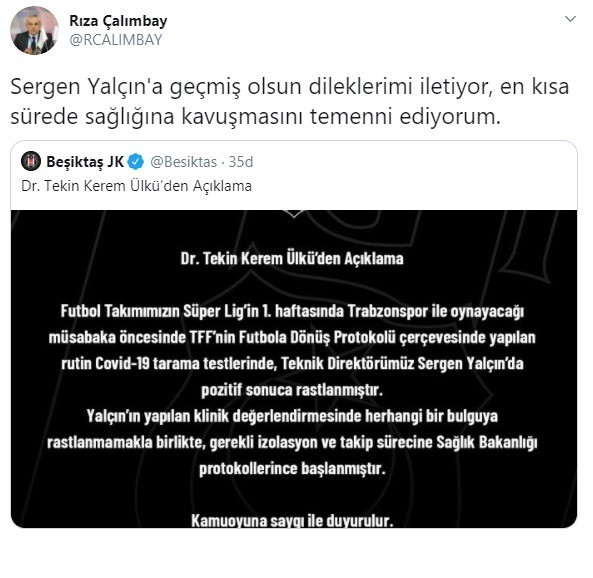Viewport: 593px width, 578px height.
Task: Open the @Besiktas handle in quoted tweet
Action: 183,162
